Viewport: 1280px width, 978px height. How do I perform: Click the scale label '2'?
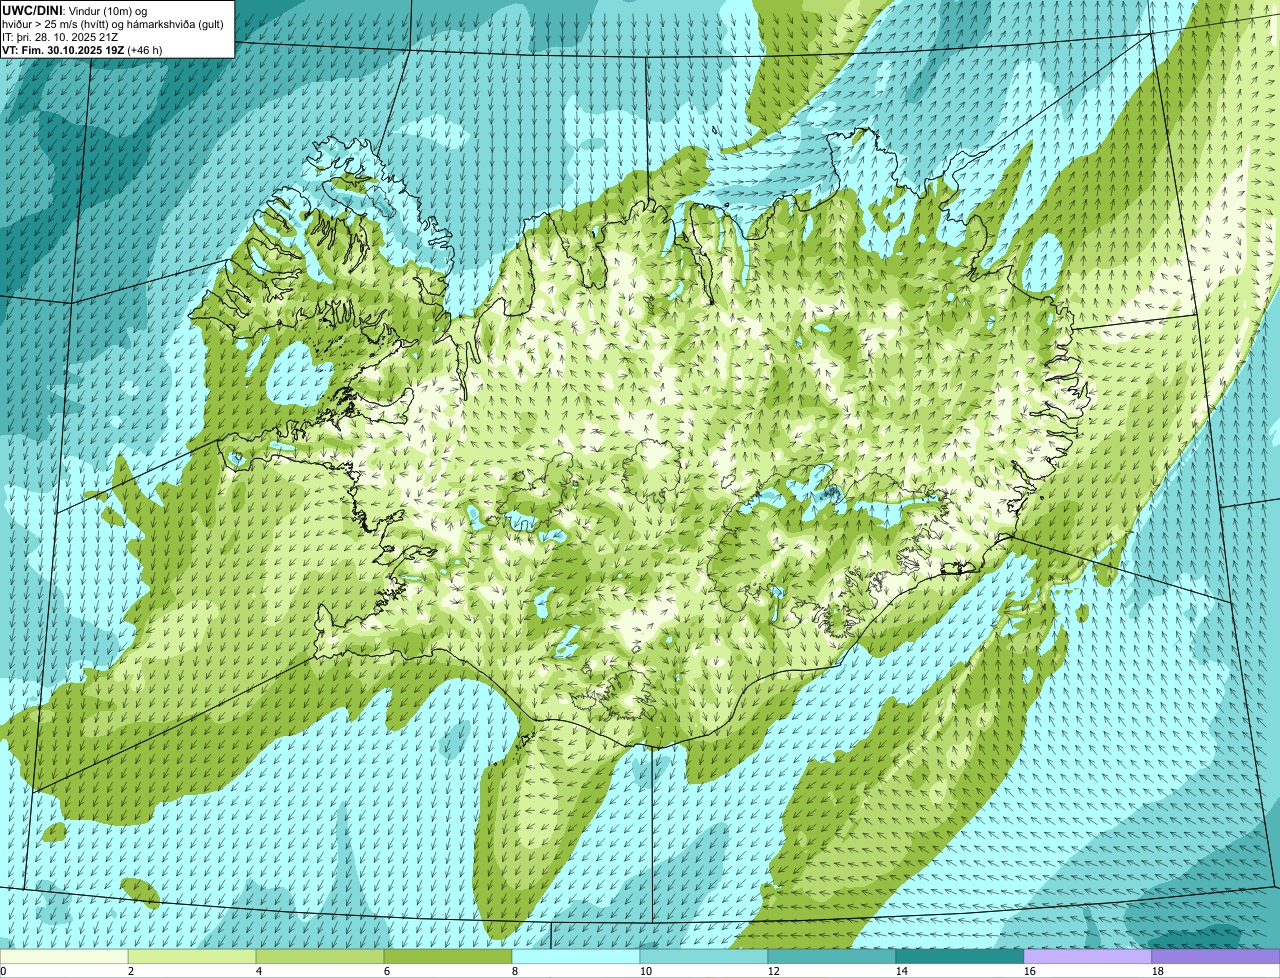click(131, 971)
